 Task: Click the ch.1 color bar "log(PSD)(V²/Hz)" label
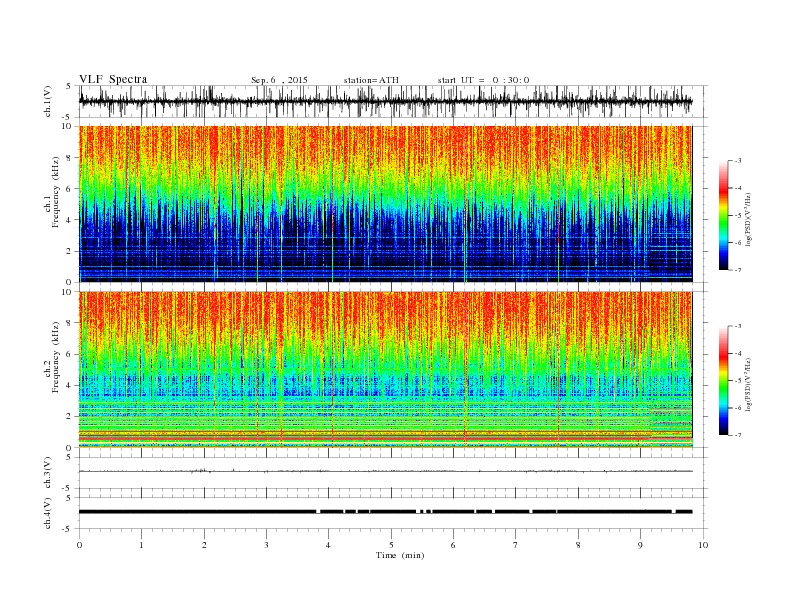pyautogui.click(x=749, y=219)
